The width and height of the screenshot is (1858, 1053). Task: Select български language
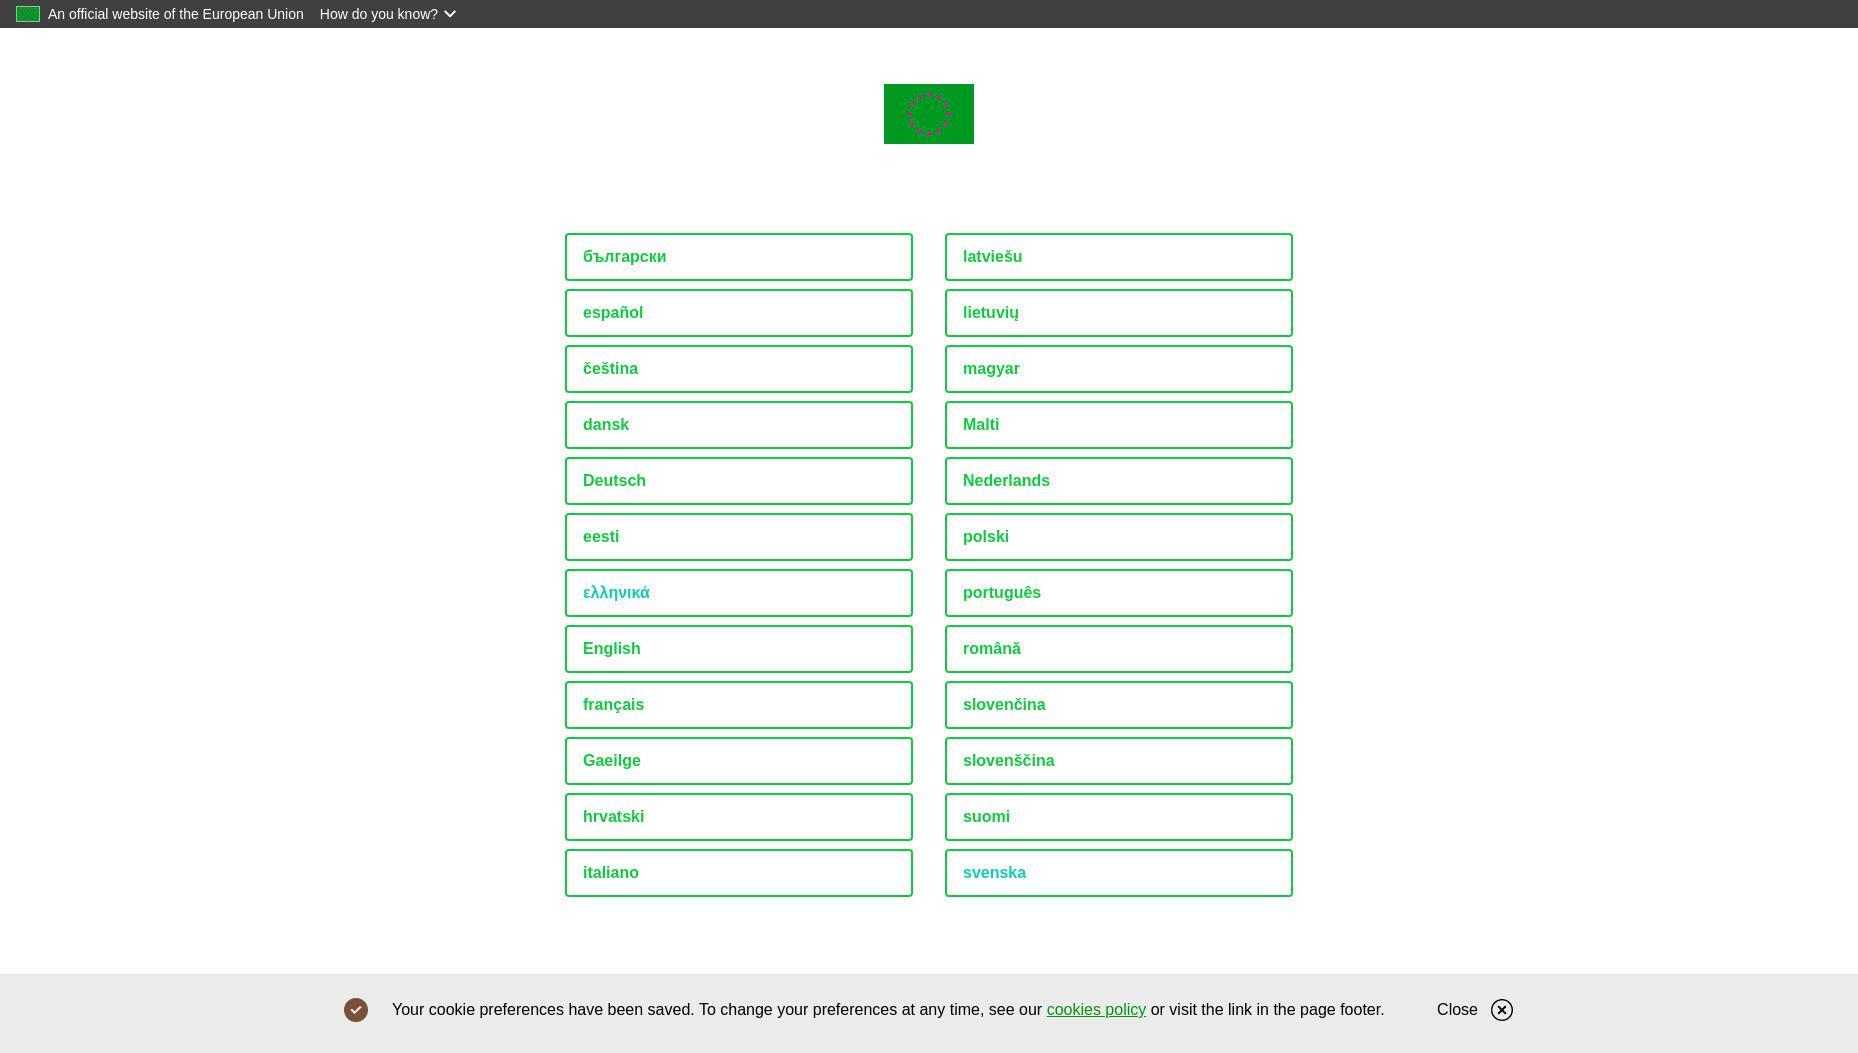click(739, 257)
